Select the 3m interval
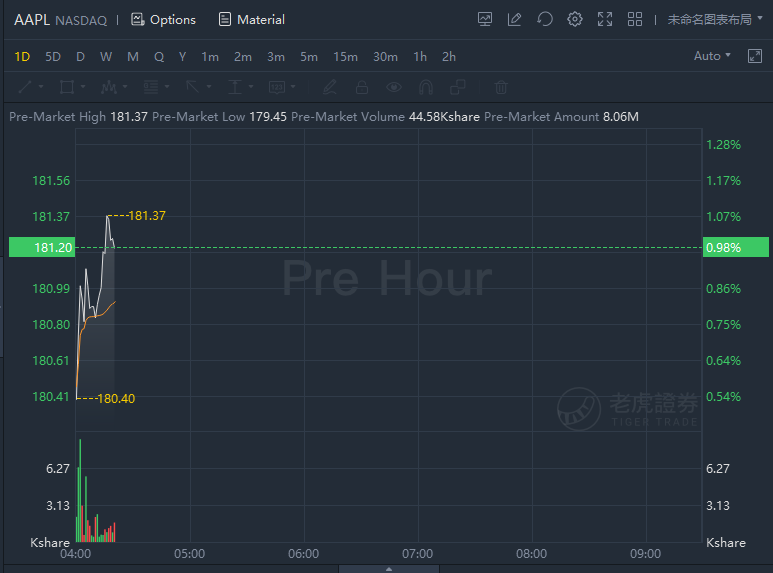This screenshot has width=773, height=573. [x=276, y=57]
